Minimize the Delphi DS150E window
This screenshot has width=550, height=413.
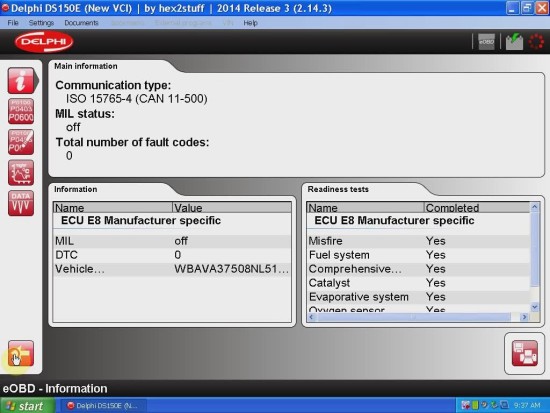click(x=512, y=8)
